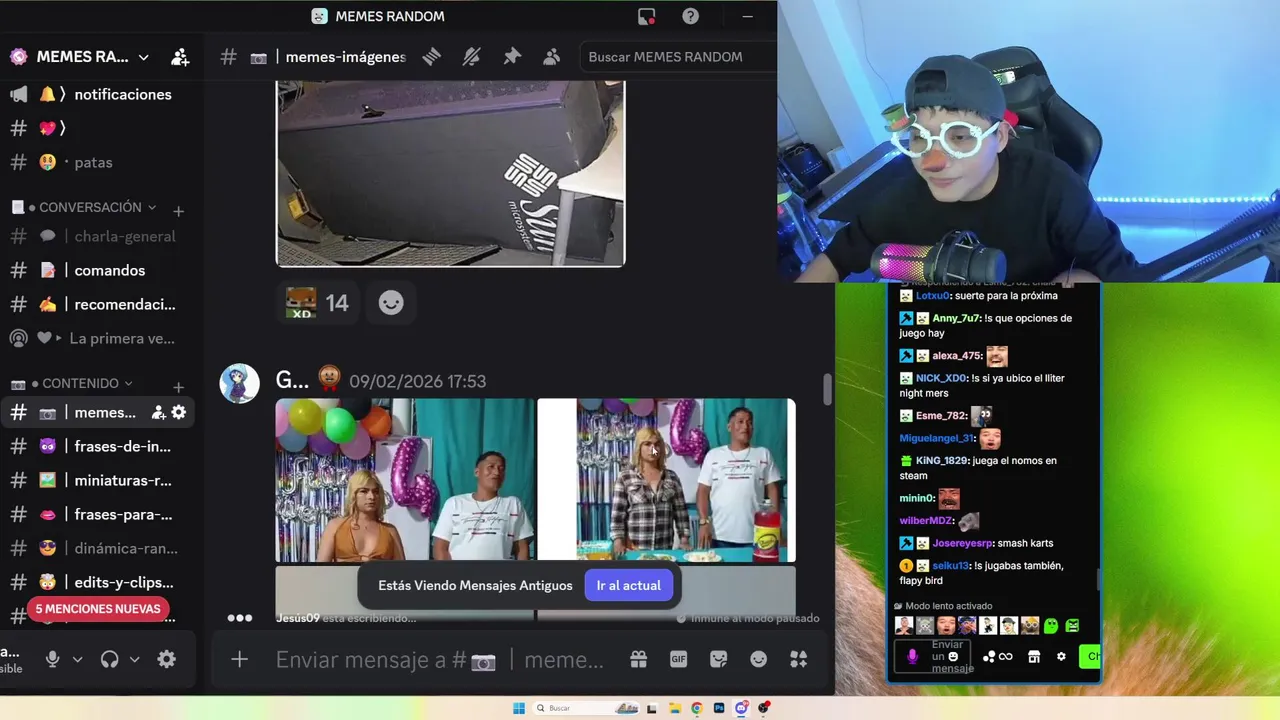Screen dimensions: 1280x720
Task: Open right birthday party image with plaid shirt
Action: [667, 480]
